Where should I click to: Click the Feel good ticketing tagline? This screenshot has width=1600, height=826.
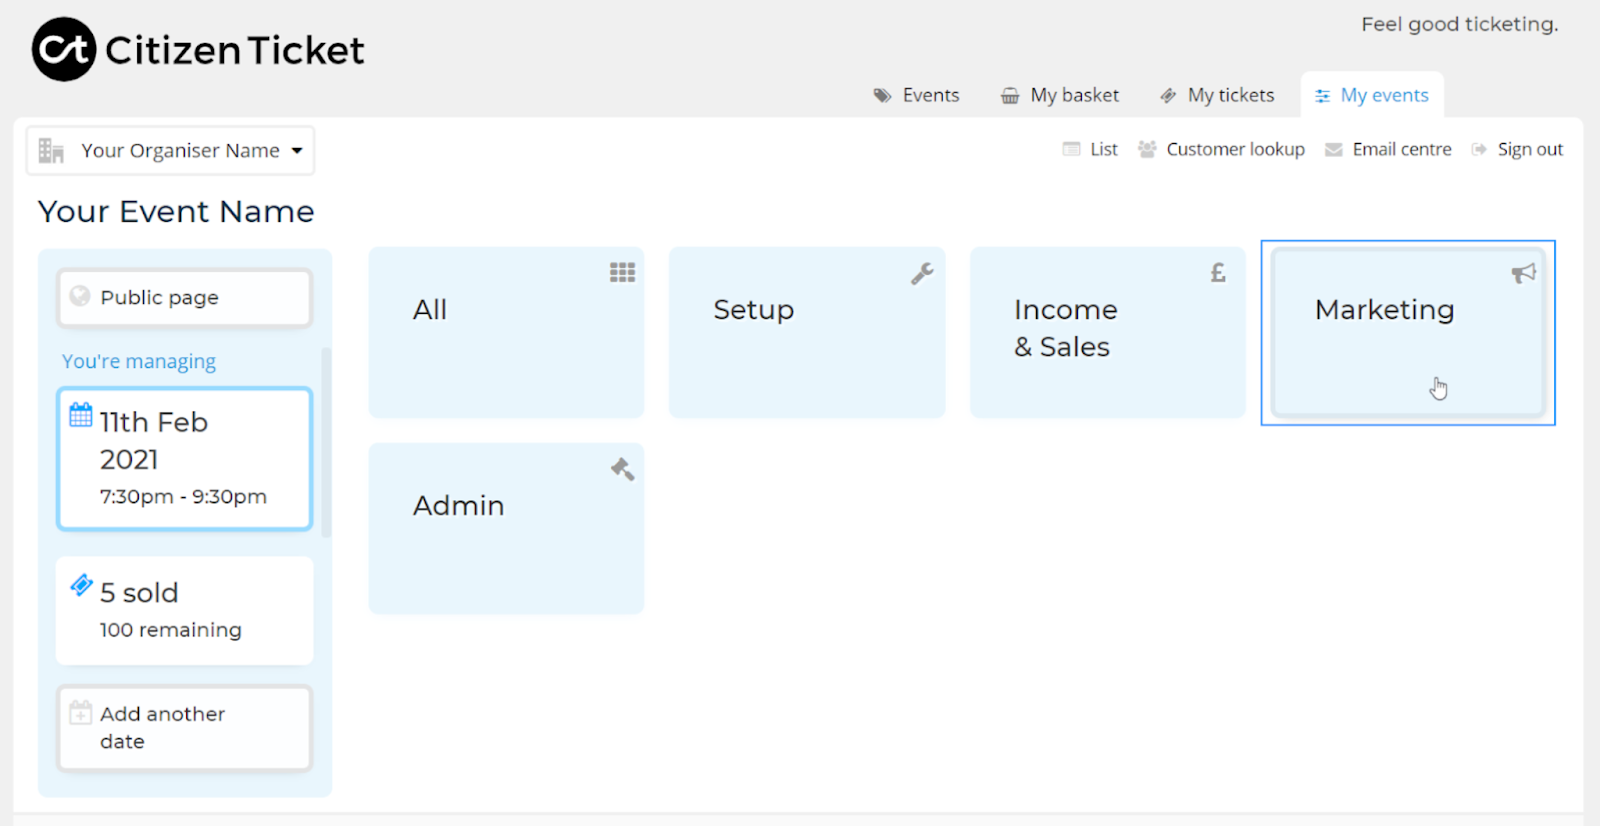[1460, 24]
